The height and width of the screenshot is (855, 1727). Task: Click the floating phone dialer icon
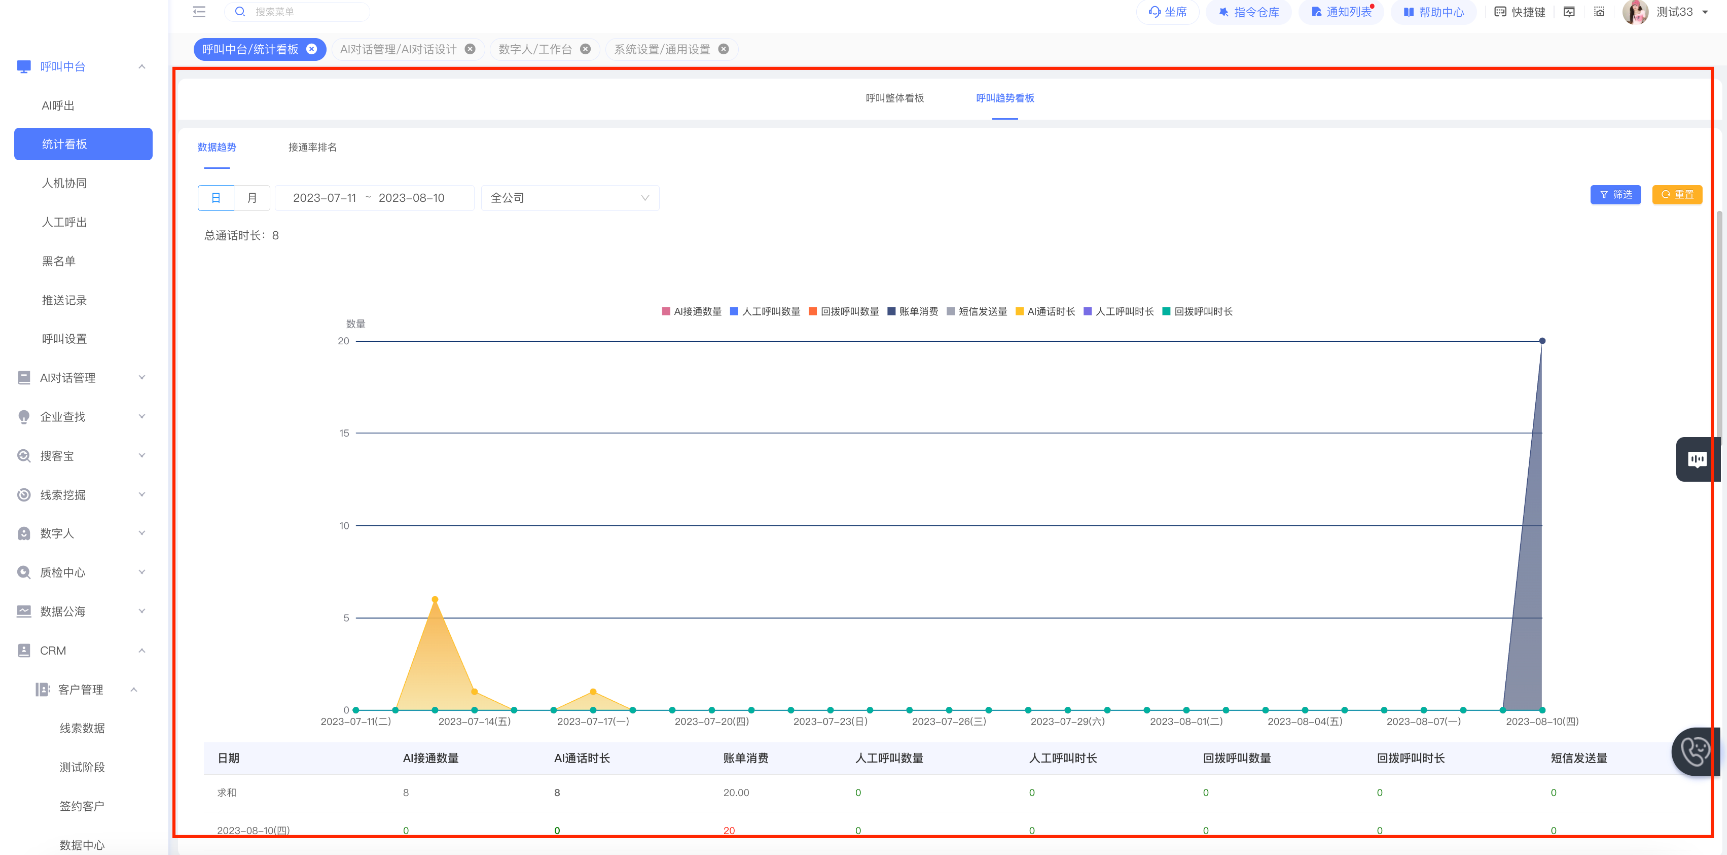pyautogui.click(x=1695, y=751)
